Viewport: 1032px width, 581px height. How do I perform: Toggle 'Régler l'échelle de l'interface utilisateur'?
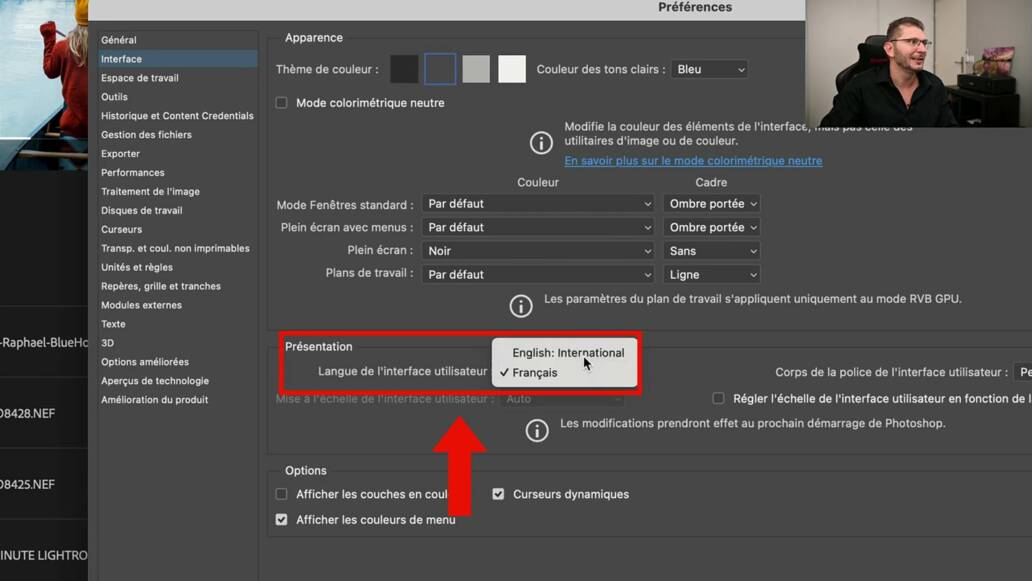[x=717, y=398]
